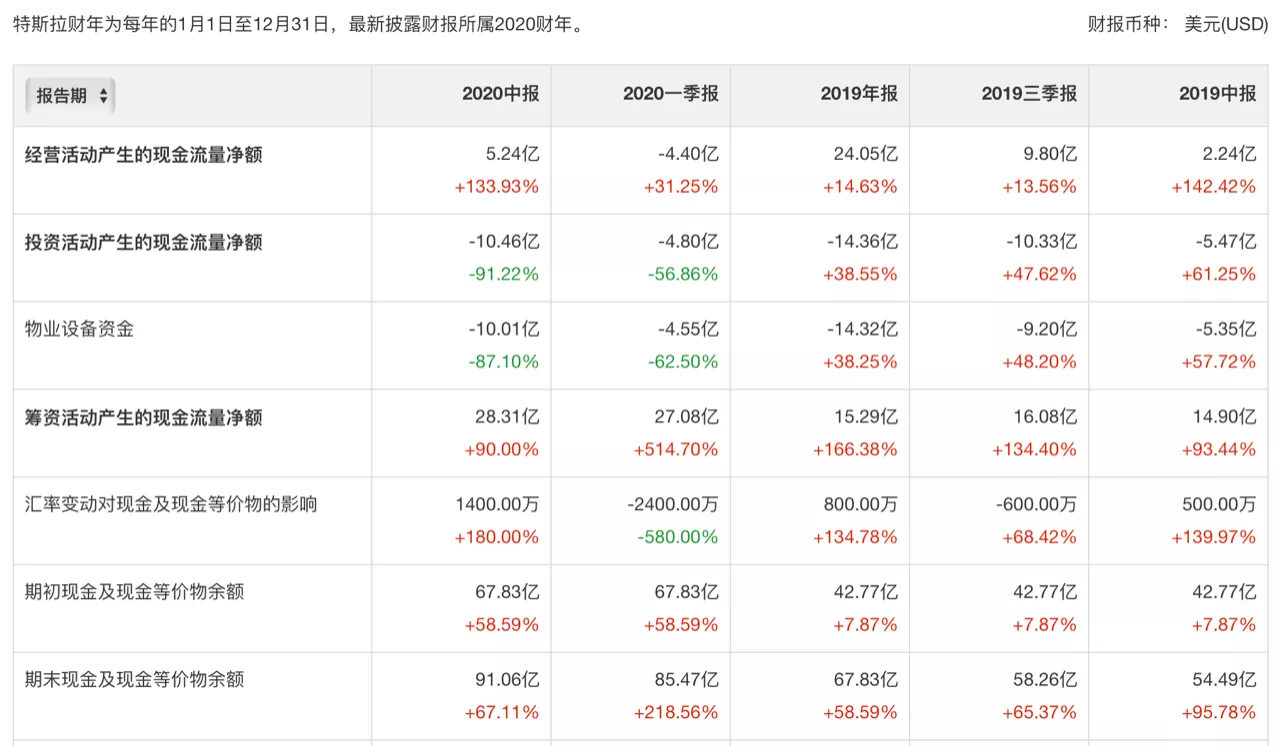Click the 2020一季报 column header
Screen dimensions: 1280x746
click(670, 94)
